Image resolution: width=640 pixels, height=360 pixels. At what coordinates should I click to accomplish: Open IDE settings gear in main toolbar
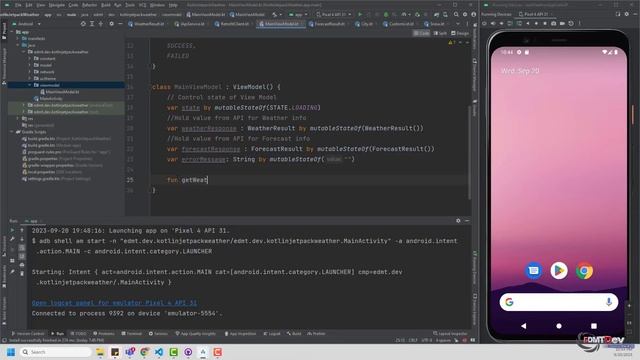point(465,14)
